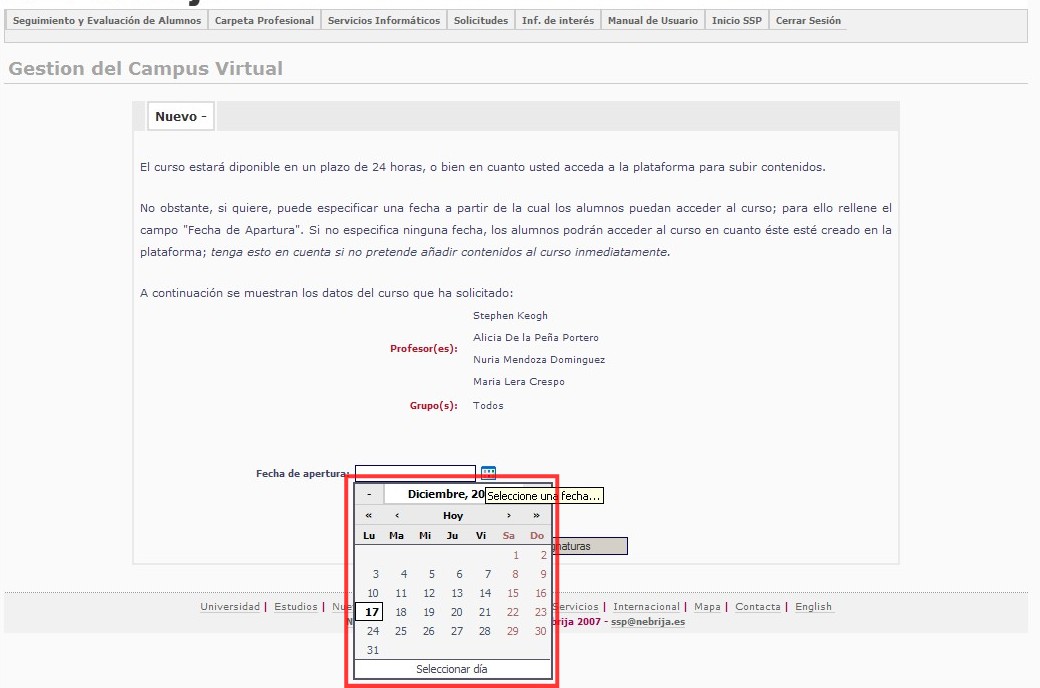1040x688 pixels.
Task: Click professor name Nuria Mendoza Dominguez
Action: 539,360
